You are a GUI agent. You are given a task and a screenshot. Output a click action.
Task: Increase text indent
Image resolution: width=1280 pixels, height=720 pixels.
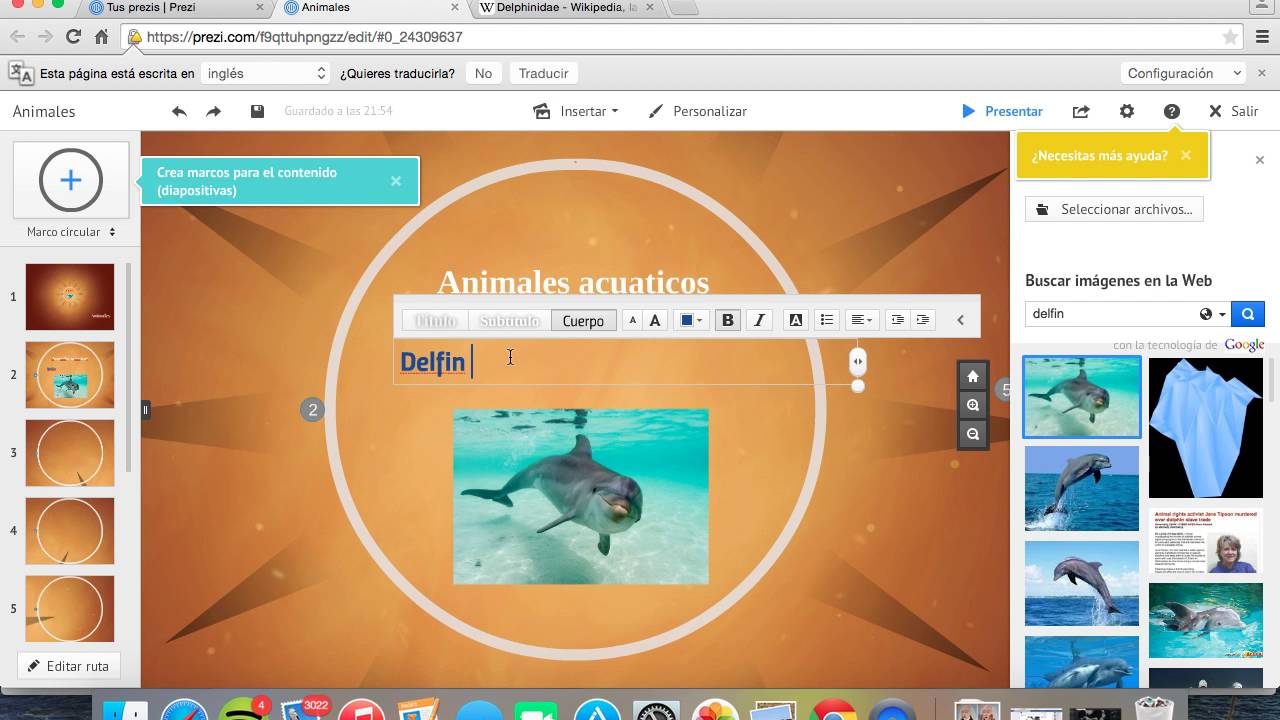(923, 320)
